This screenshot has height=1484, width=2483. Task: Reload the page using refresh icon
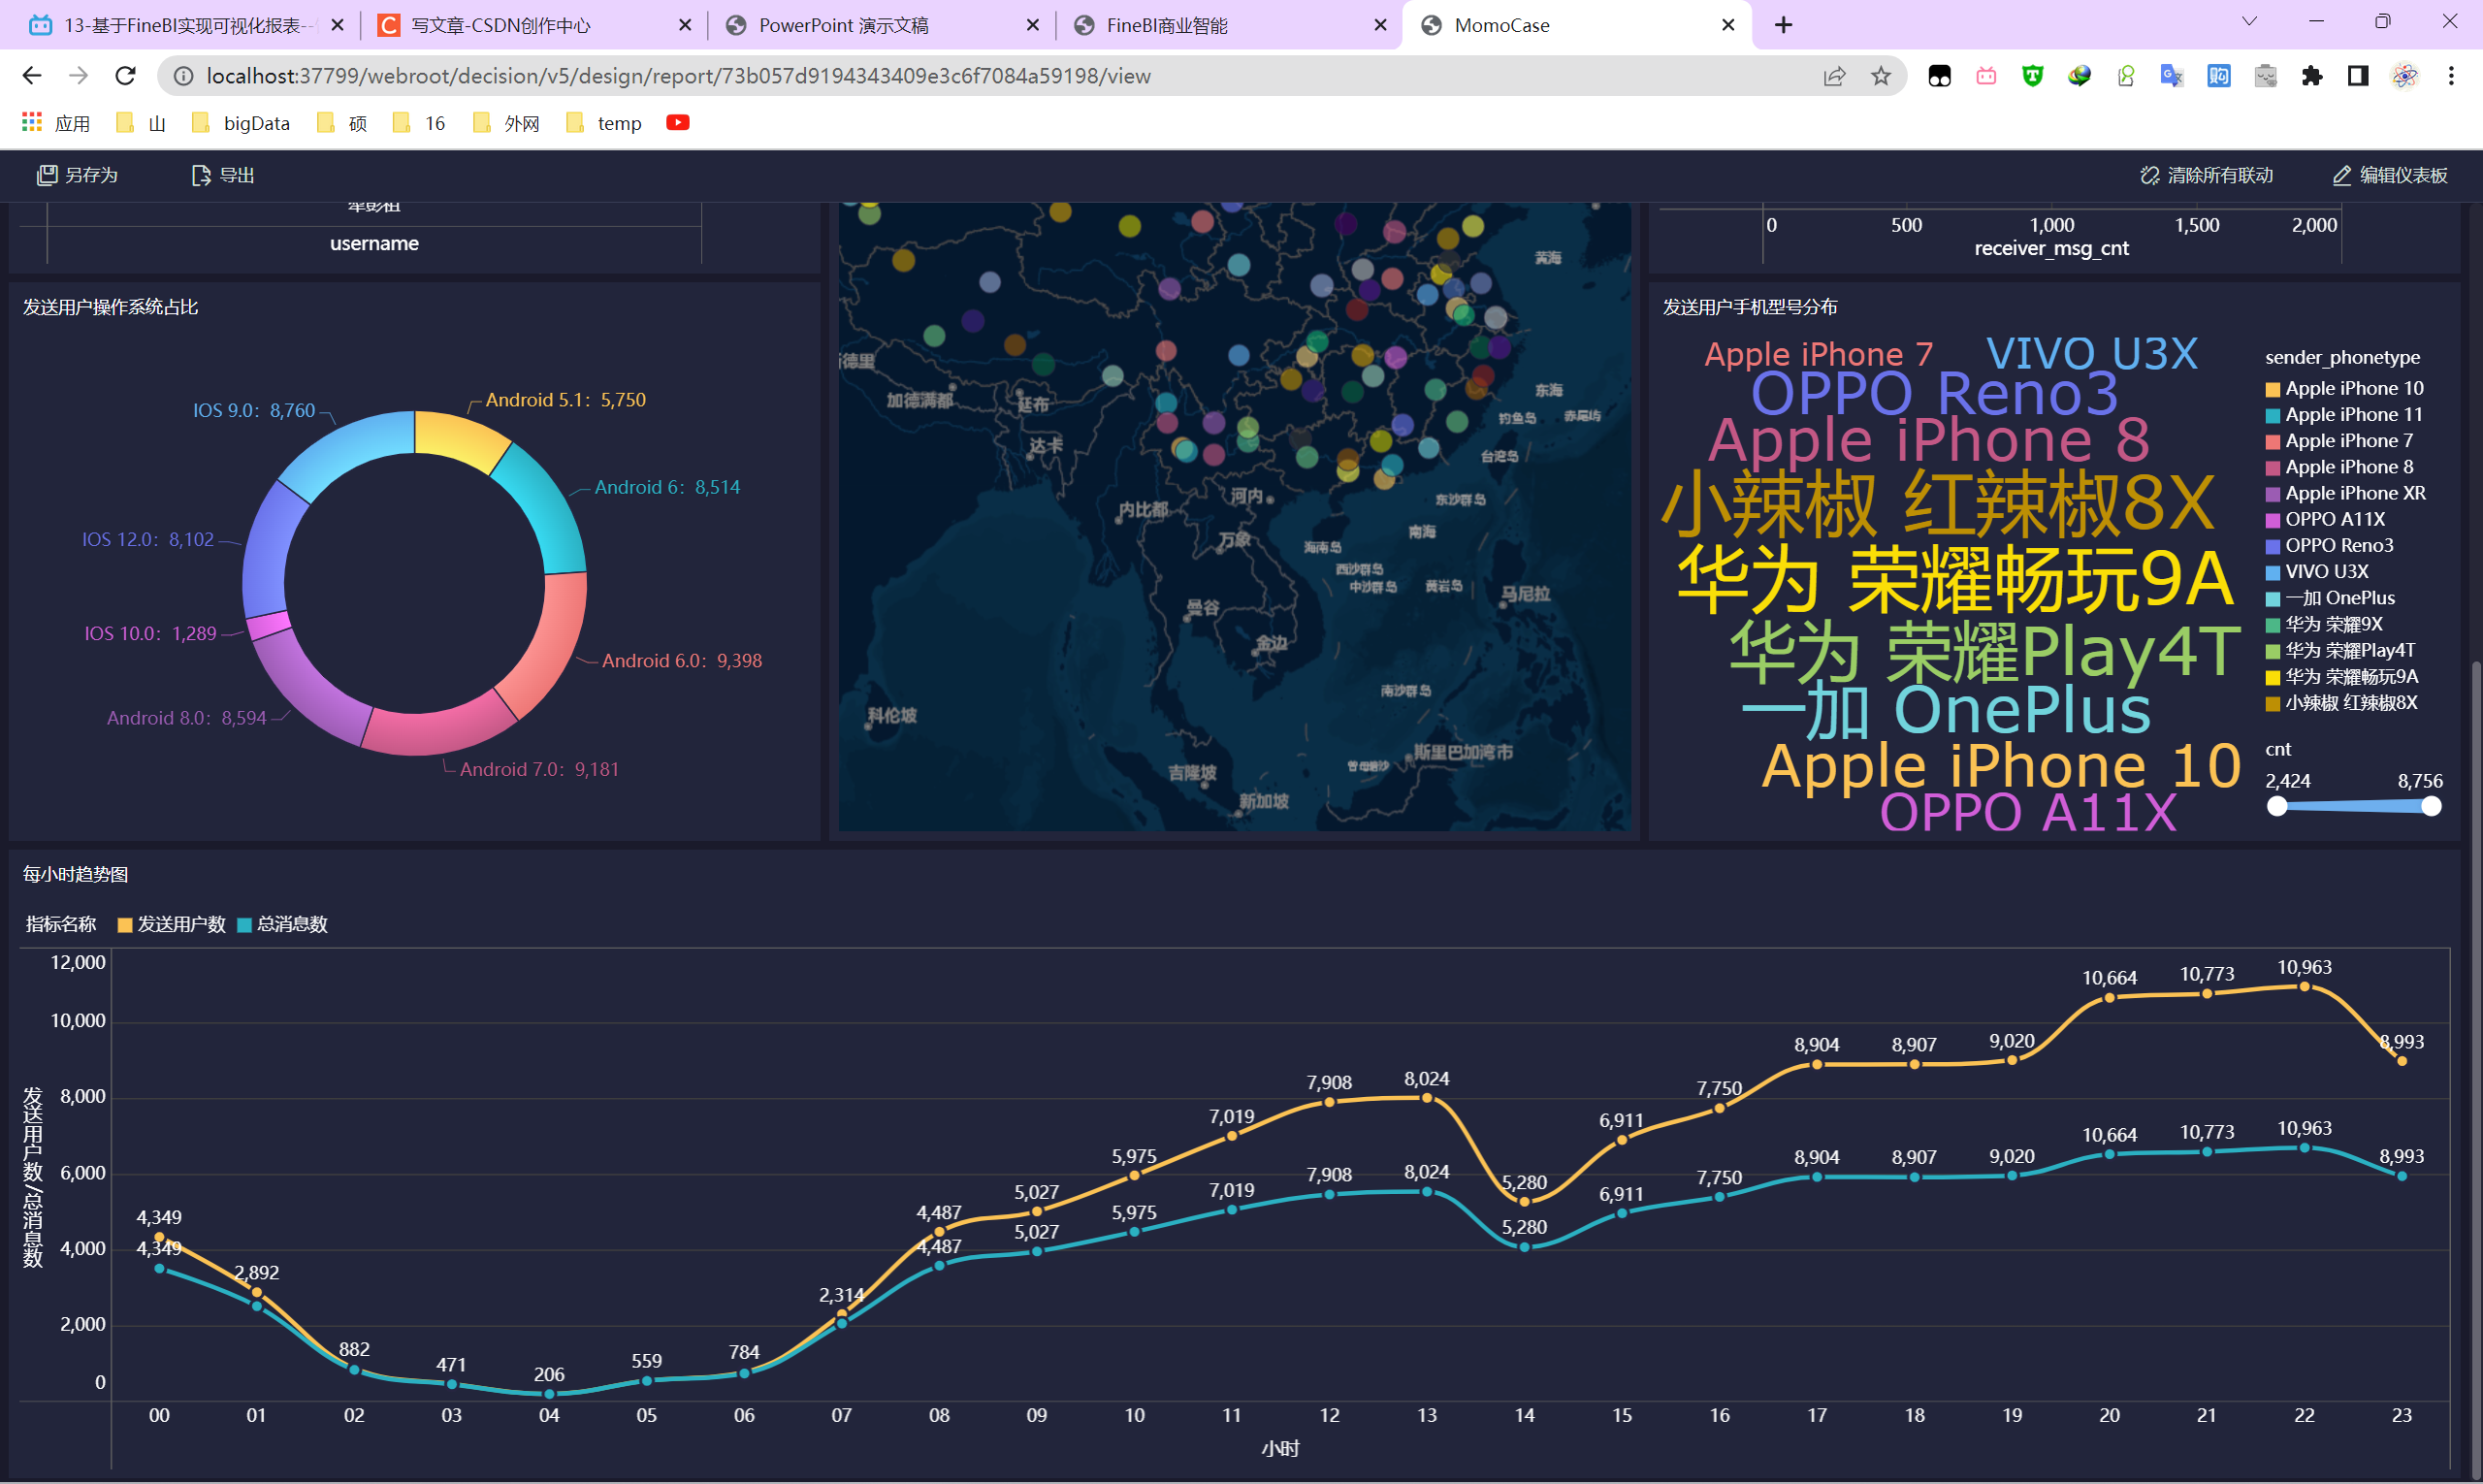(125, 76)
